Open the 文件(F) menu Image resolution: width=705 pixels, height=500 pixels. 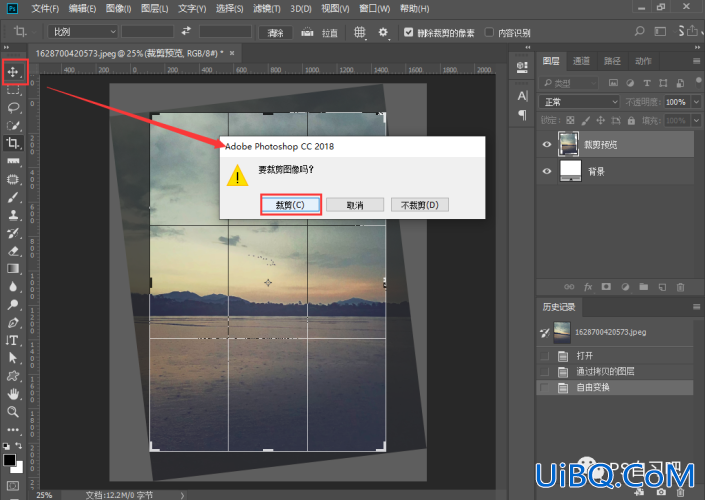[45, 9]
